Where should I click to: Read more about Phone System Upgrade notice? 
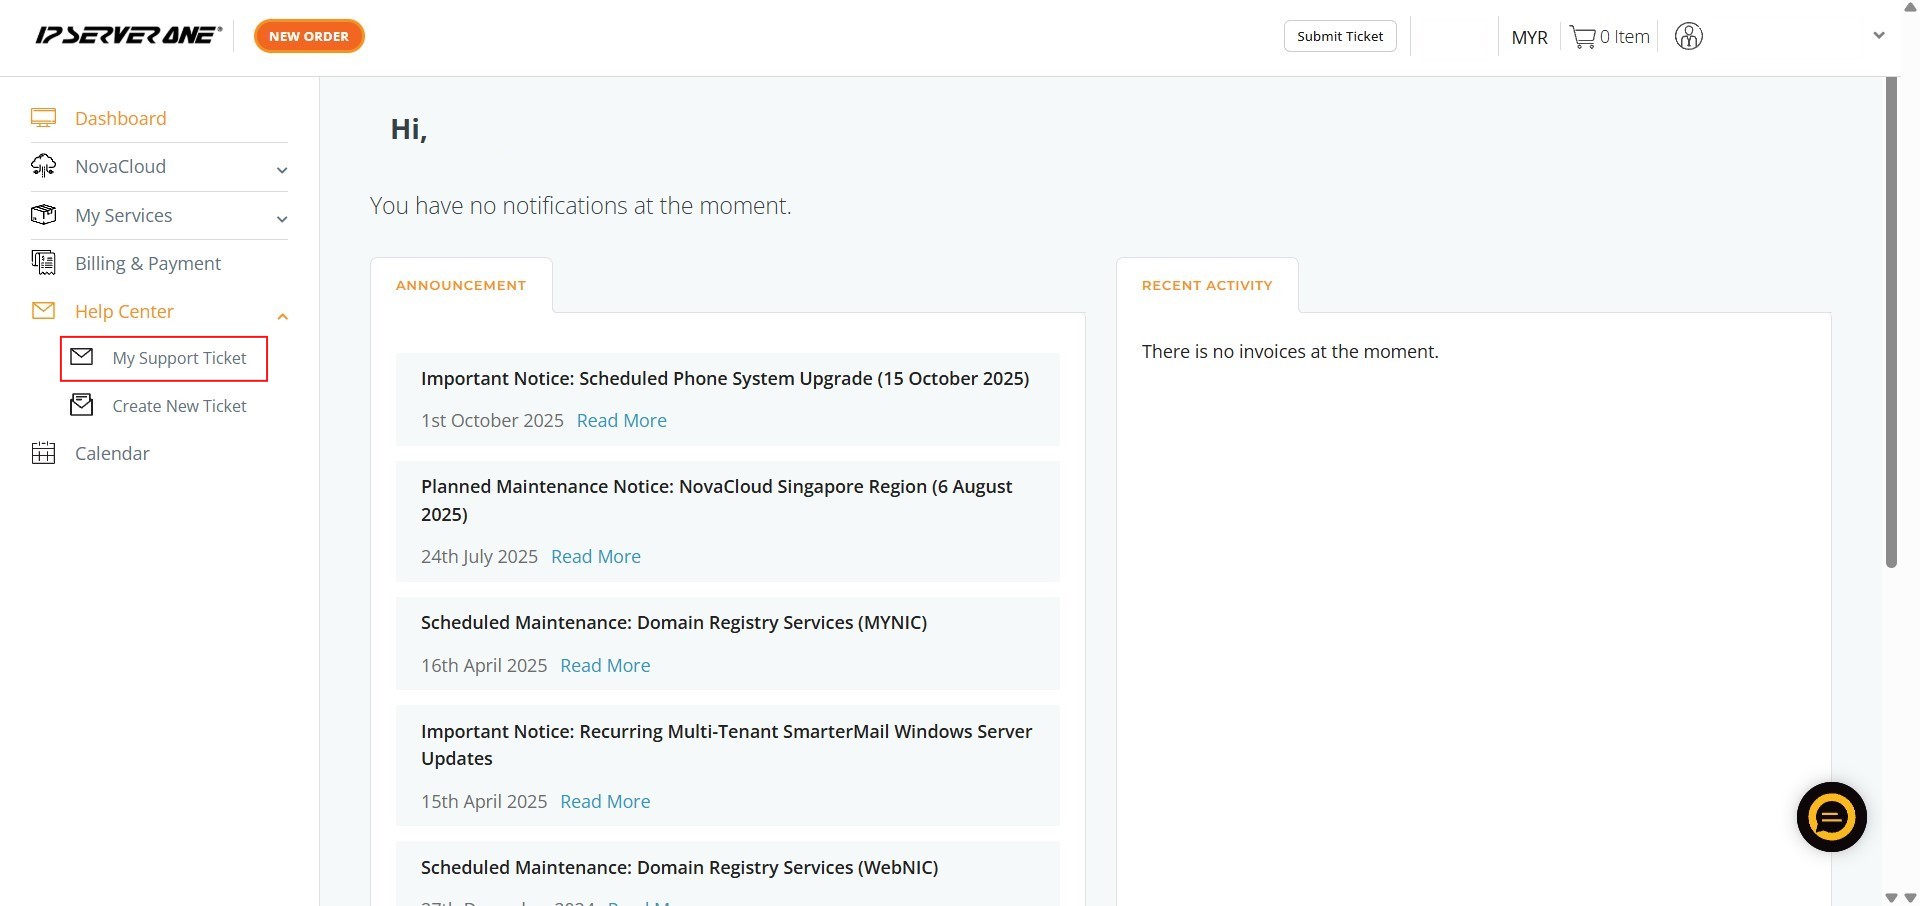click(x=621, y=421)
